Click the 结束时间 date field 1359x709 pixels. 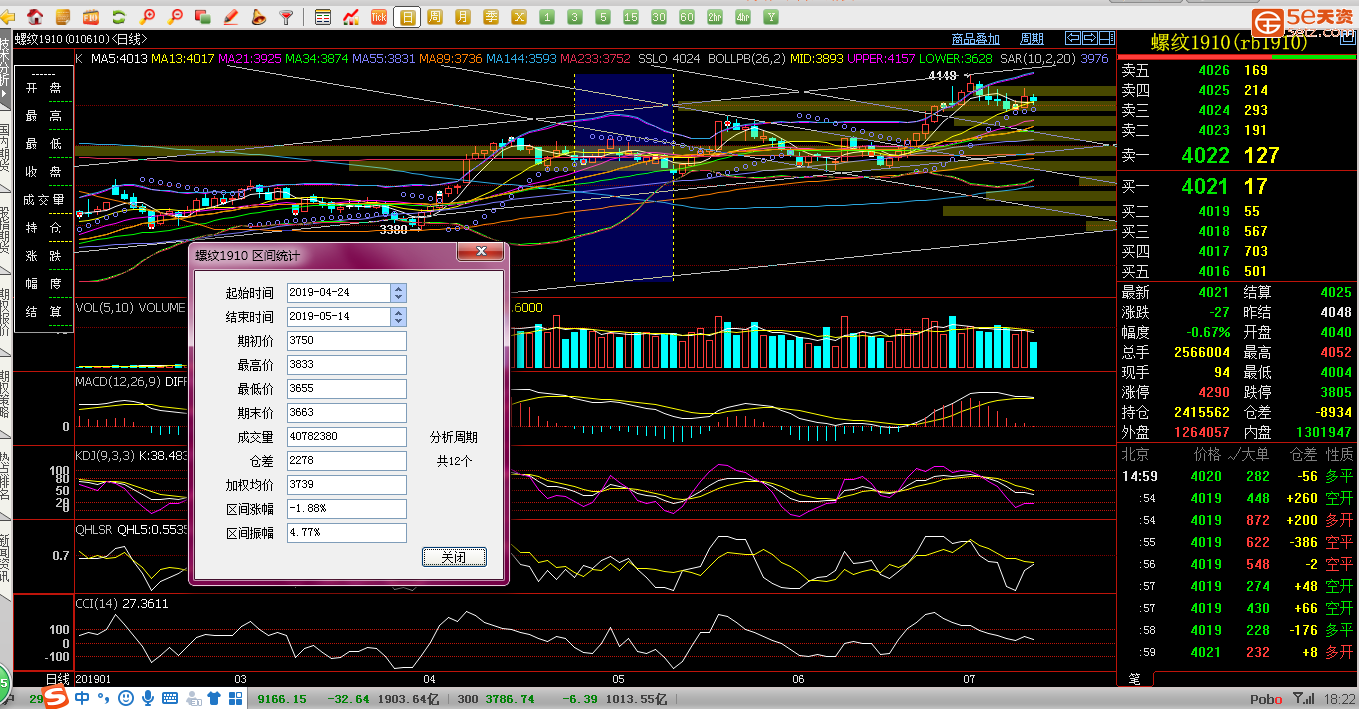(x=339, y=317)
